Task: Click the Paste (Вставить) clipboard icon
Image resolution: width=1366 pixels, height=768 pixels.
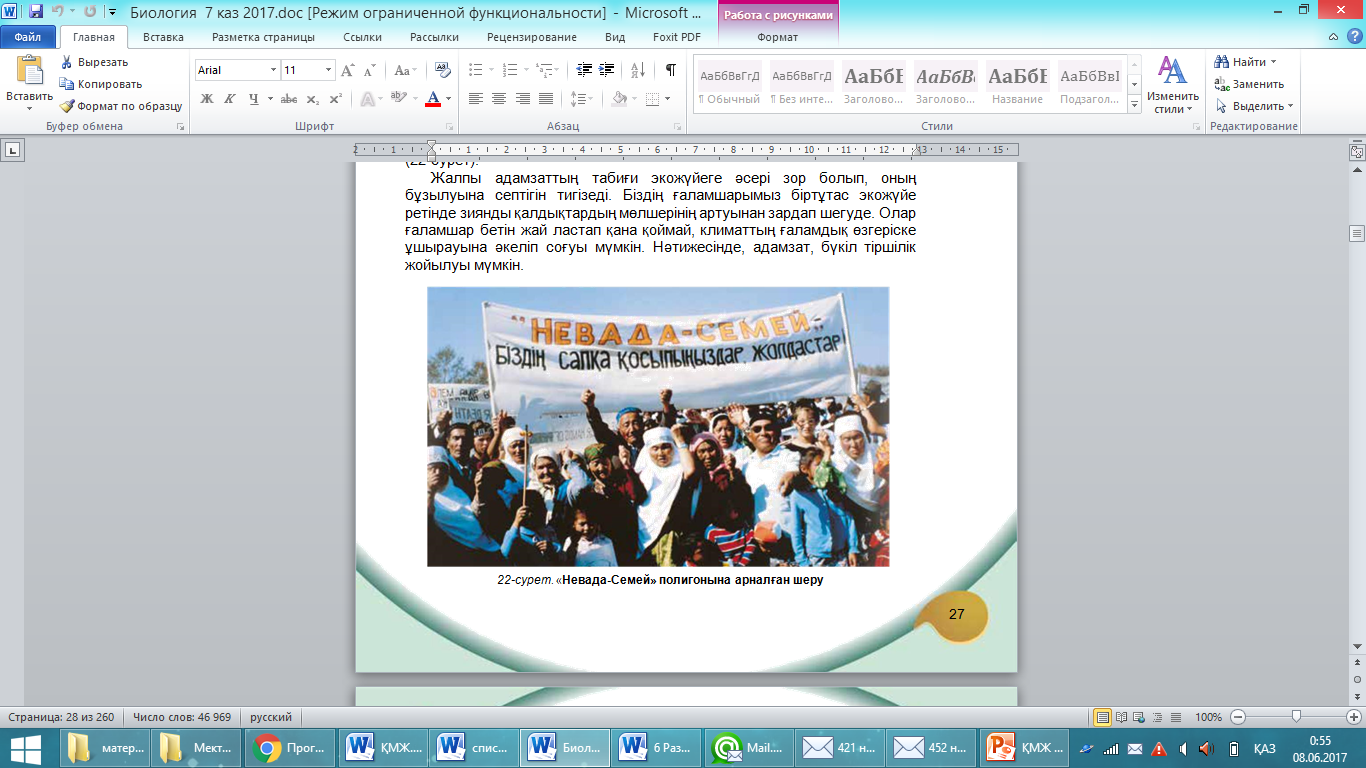Action: [29, 70]
